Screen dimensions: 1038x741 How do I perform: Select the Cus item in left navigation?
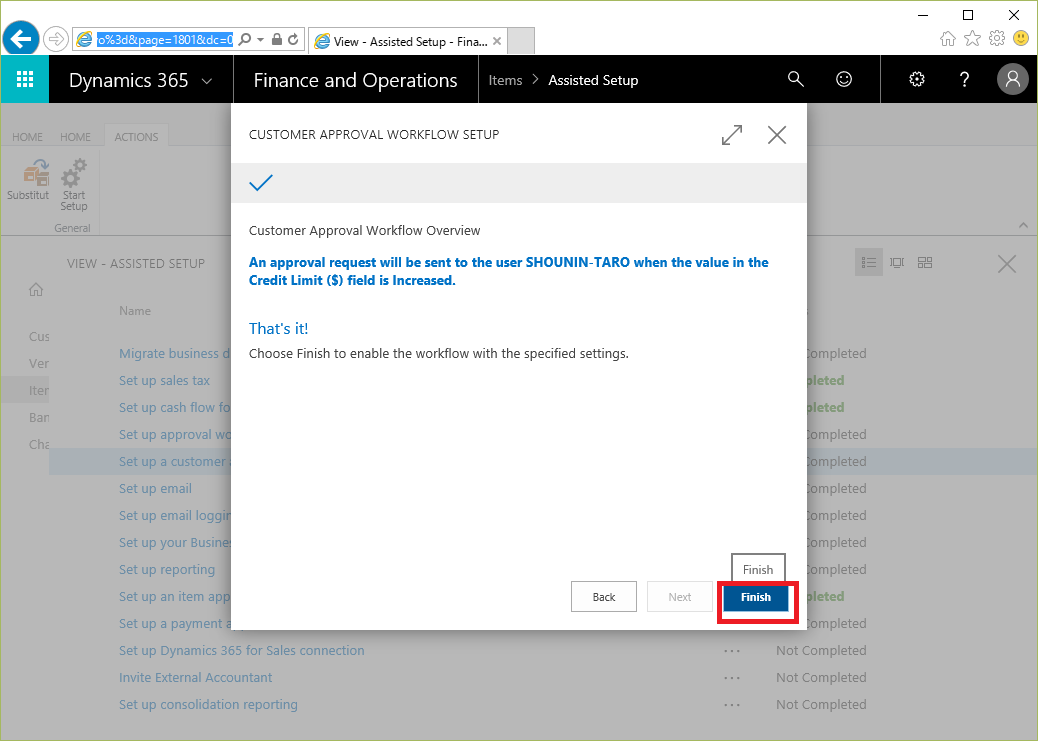39,336
